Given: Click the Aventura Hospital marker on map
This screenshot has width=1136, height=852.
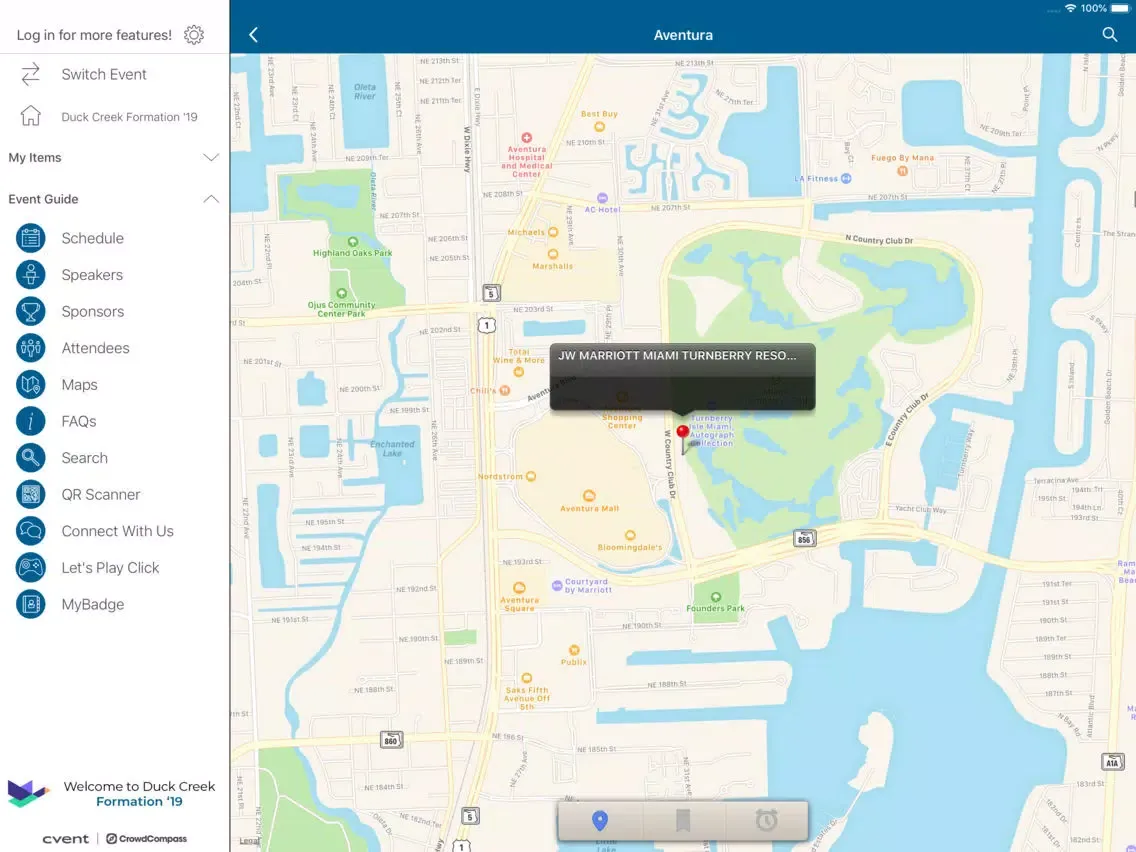Looking at the screenshot, I should [527, 138].
